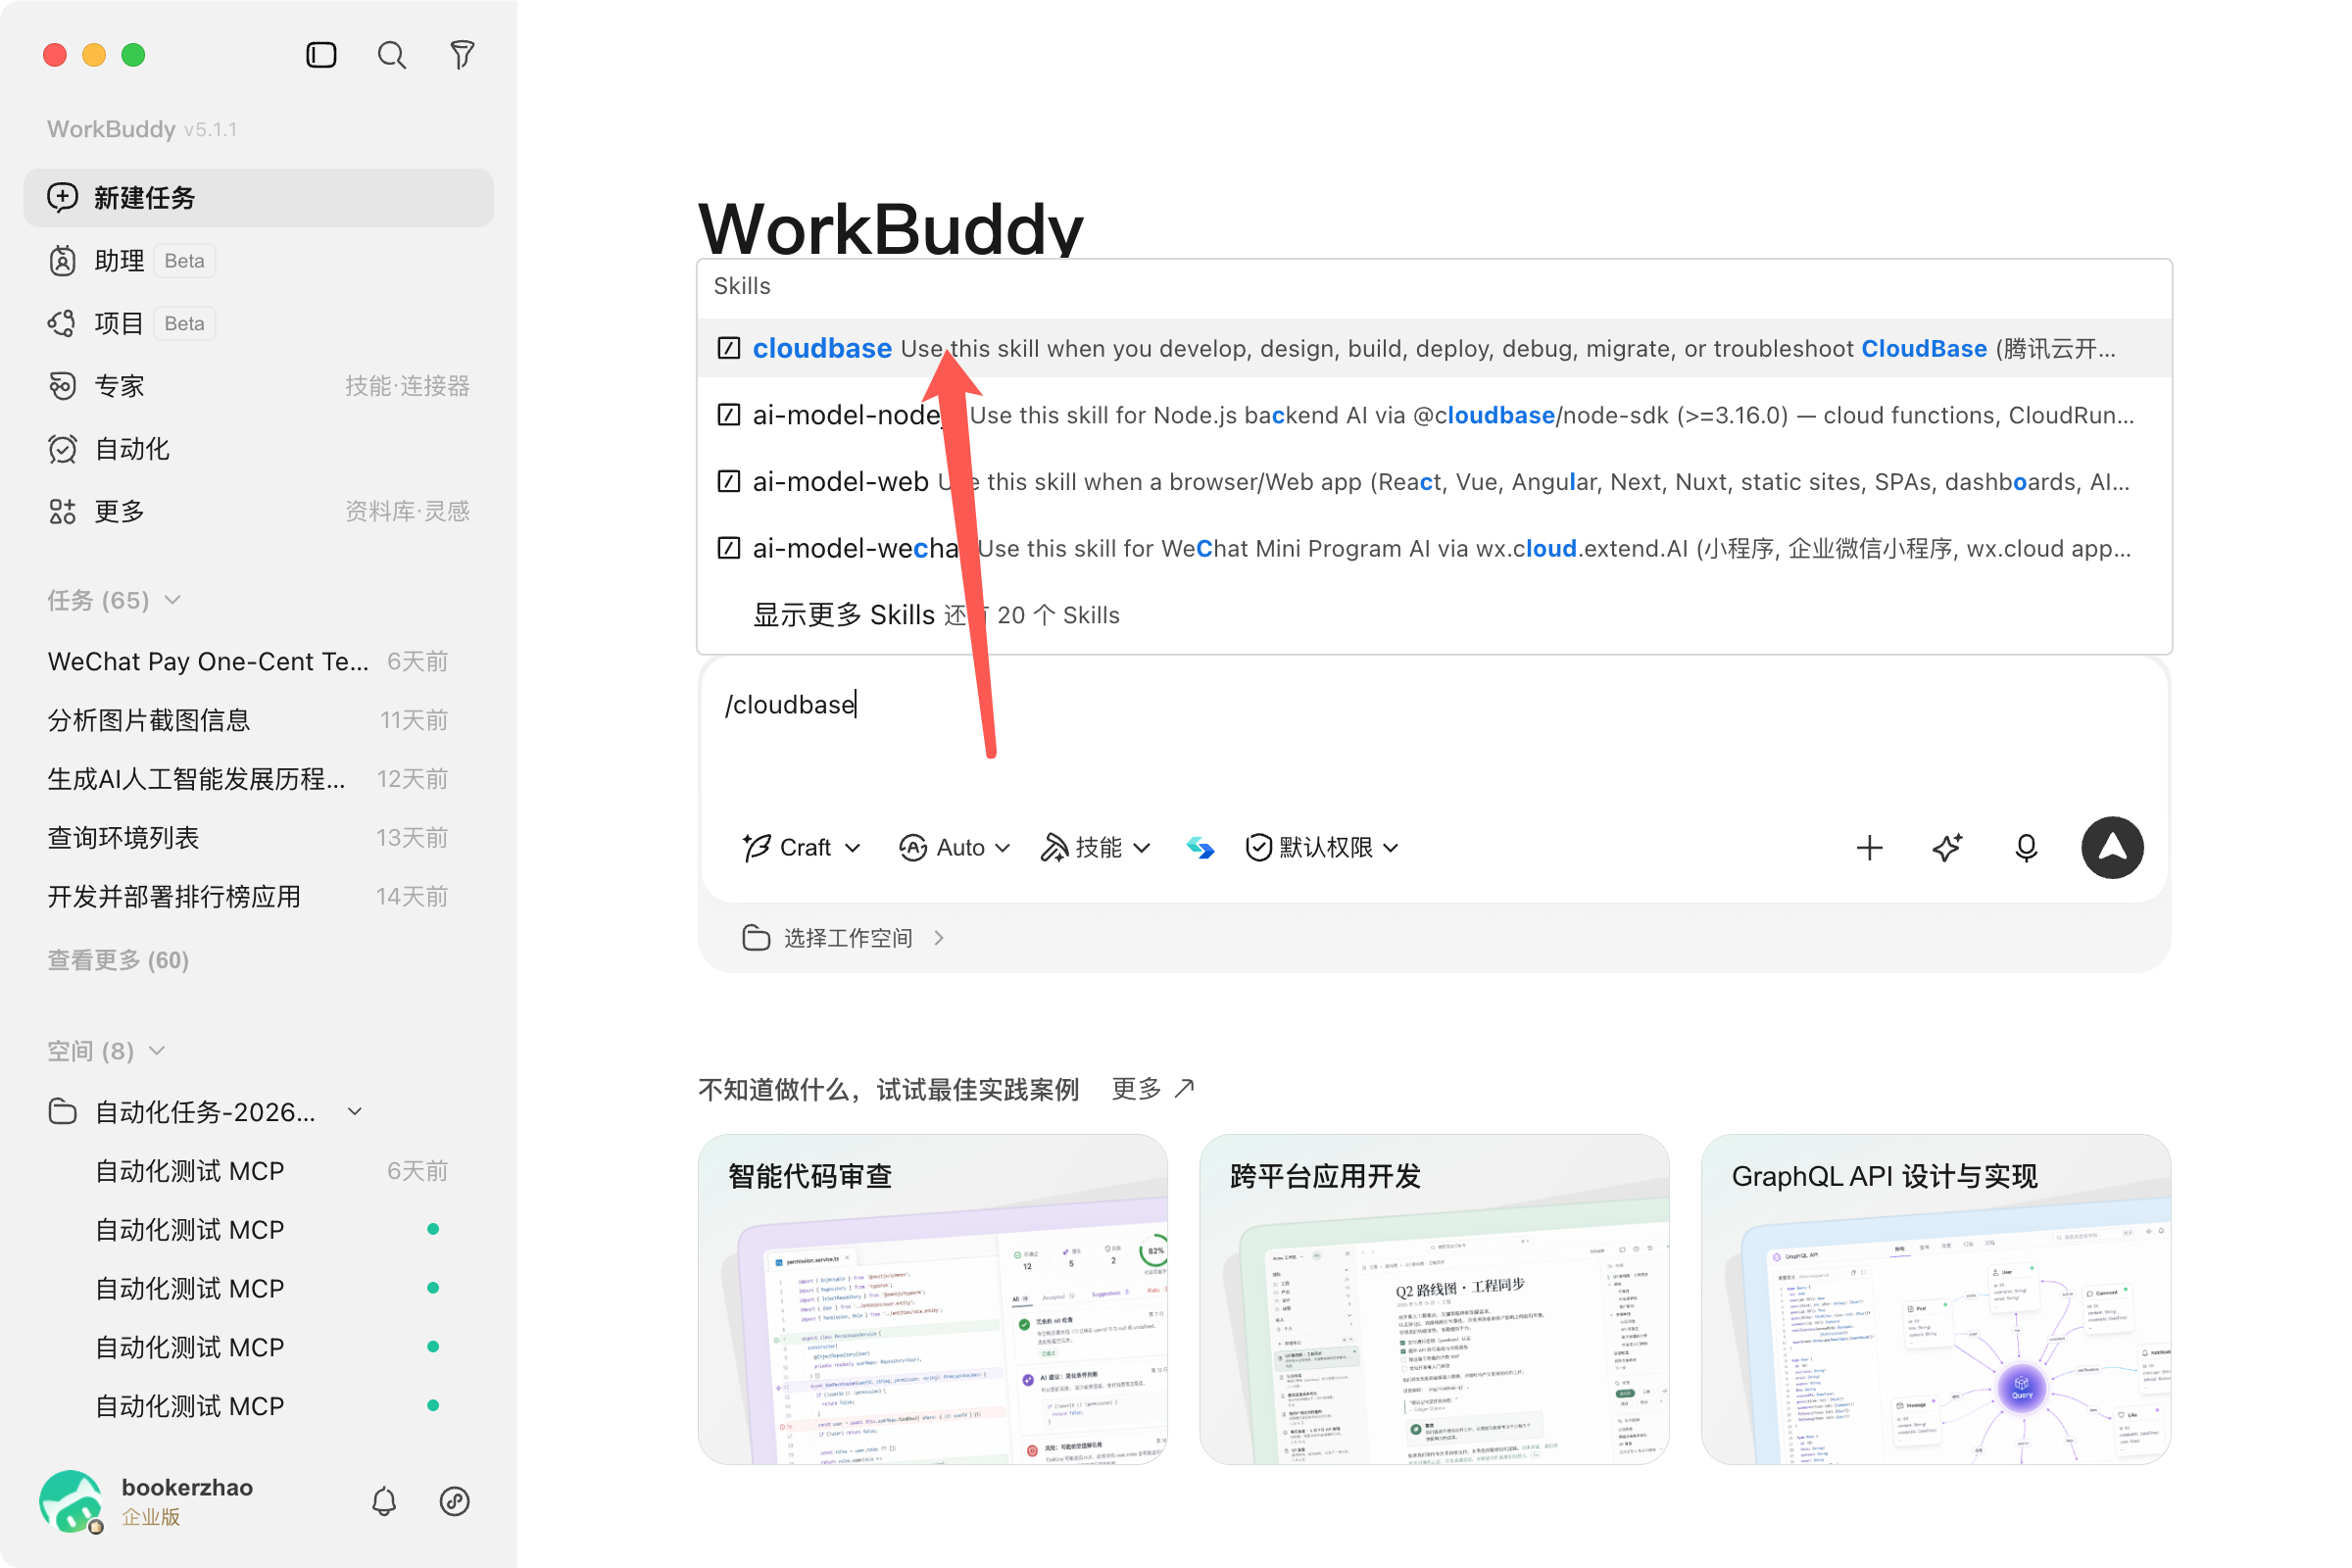Click the /cloudbase prompt input field

(1434, 735)
